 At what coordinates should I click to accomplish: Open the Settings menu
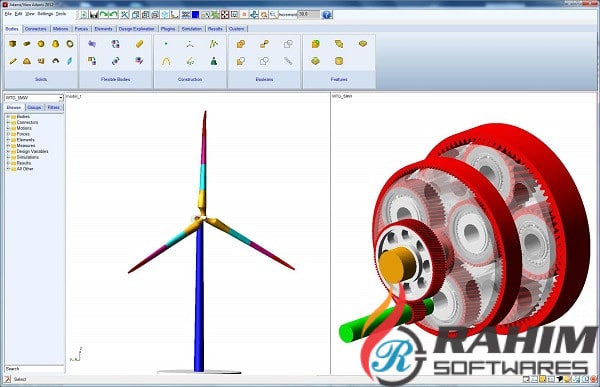[45, 14]
